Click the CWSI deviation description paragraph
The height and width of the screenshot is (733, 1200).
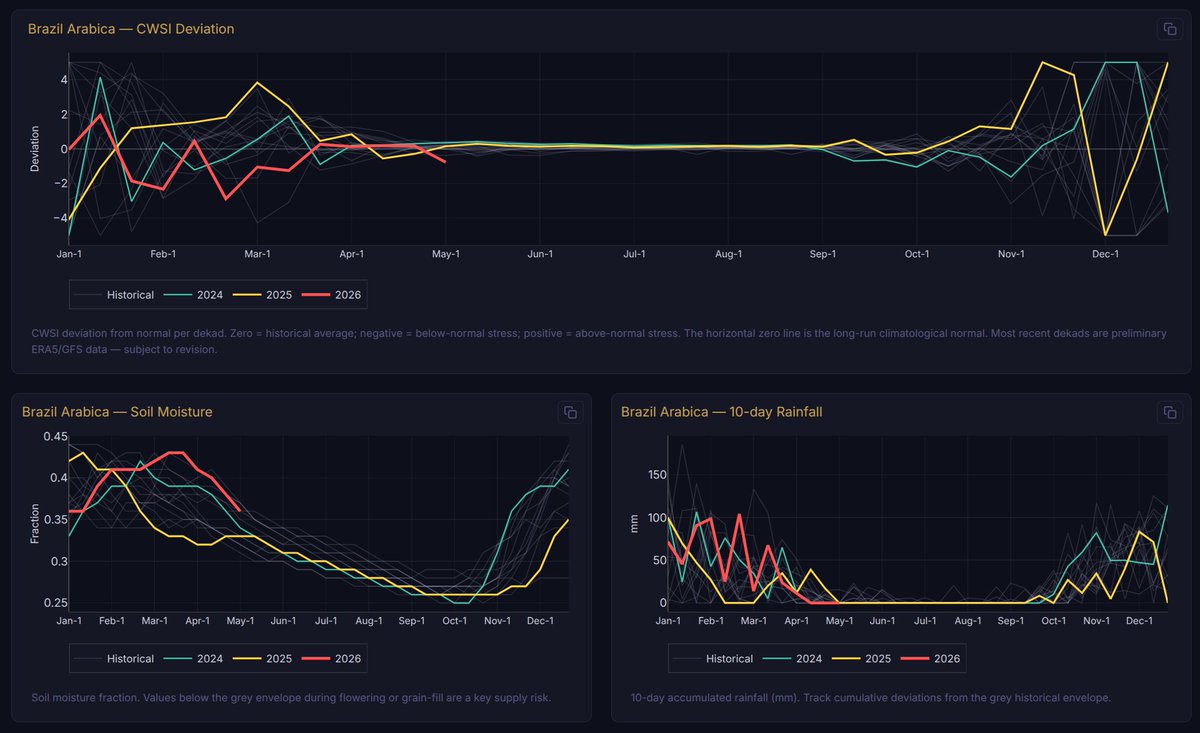tap(599, 341)
